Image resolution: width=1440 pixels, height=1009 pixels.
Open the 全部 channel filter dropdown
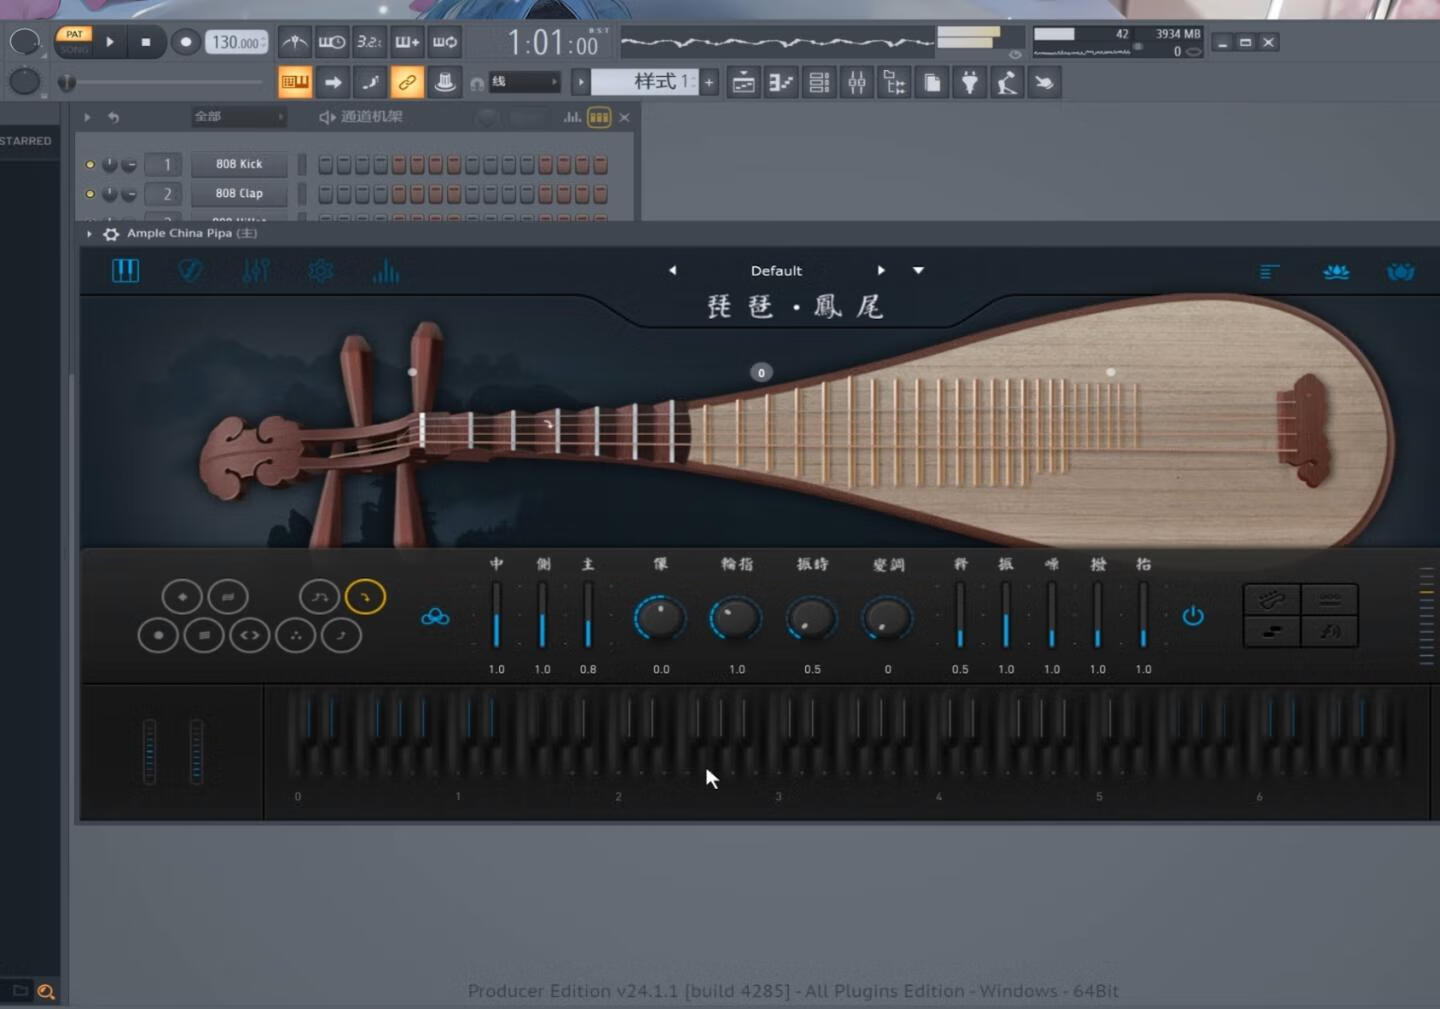238,117
